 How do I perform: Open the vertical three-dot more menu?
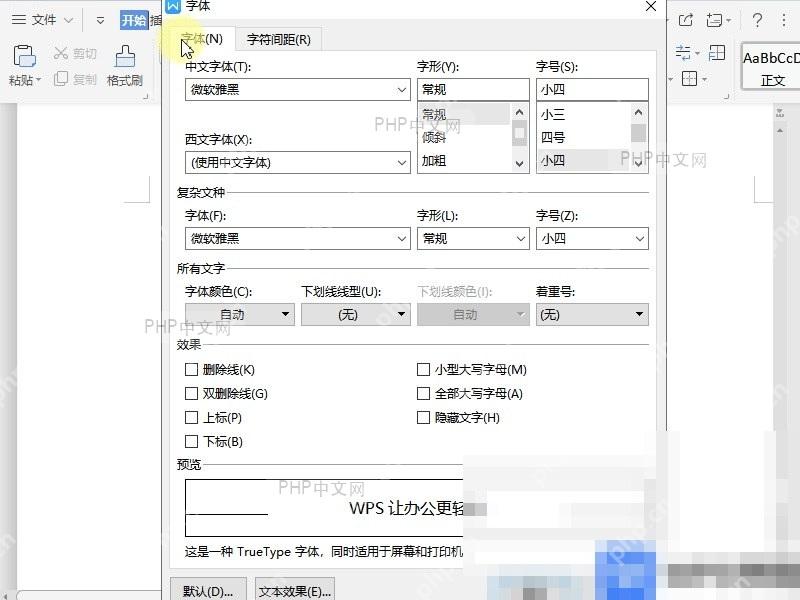[x=784, y=20]
